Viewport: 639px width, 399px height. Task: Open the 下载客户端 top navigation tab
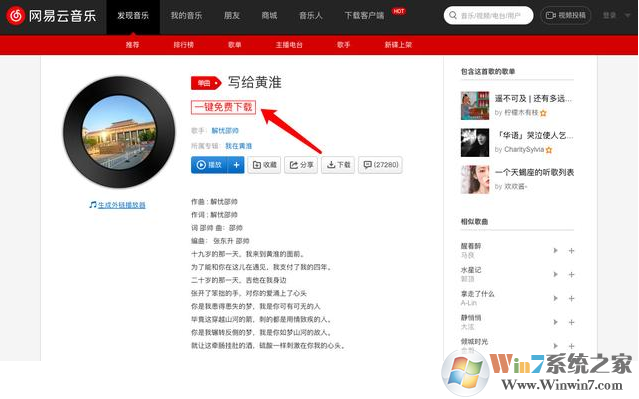coord(364,16)
